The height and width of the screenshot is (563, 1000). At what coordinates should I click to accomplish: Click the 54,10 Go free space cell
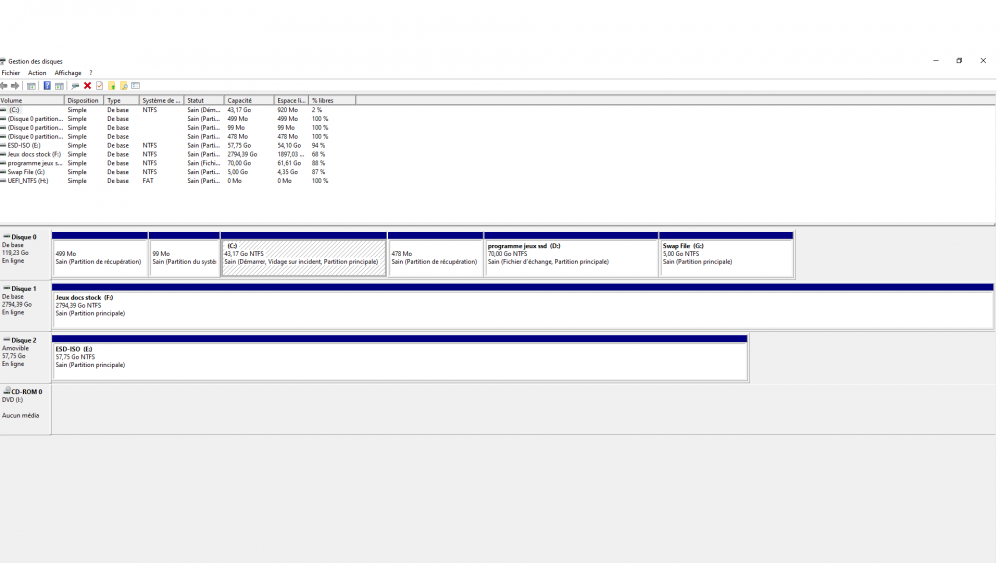289,145
